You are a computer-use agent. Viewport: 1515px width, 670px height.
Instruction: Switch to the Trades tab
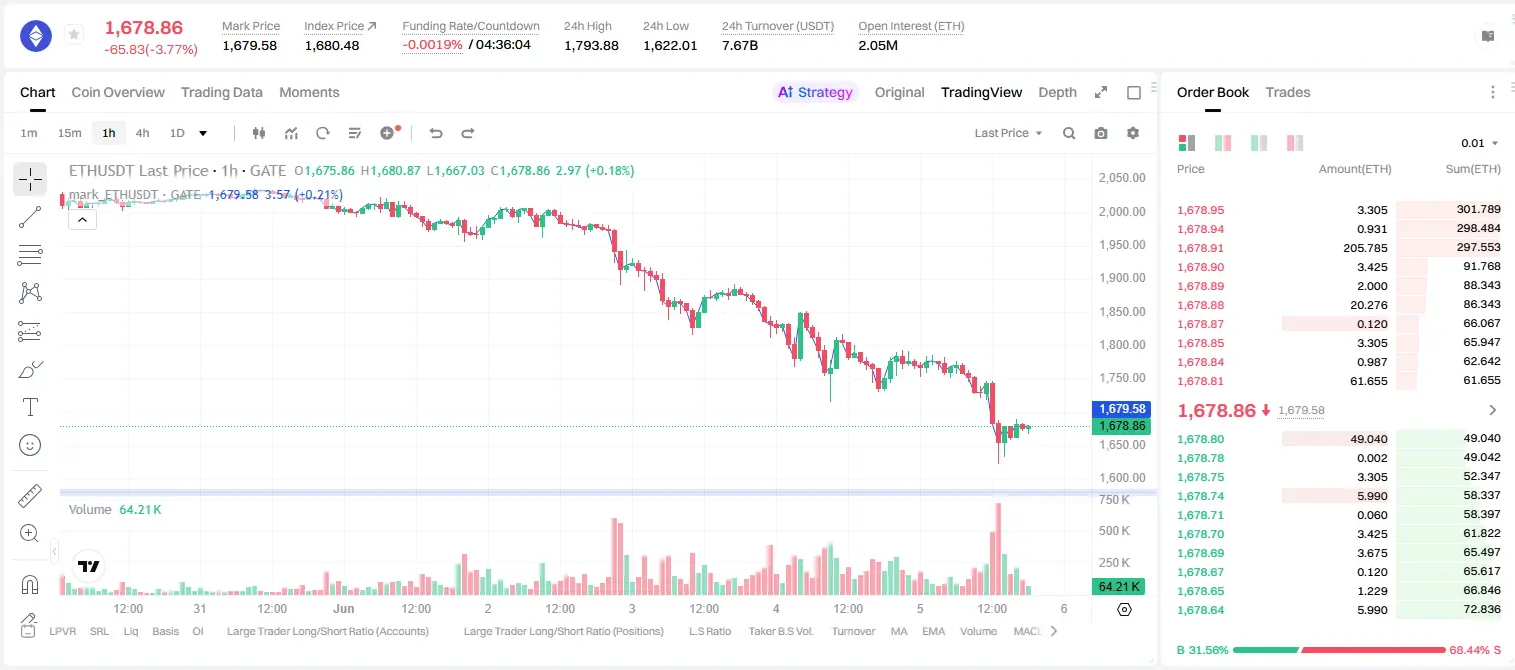tap(1288, 92)
